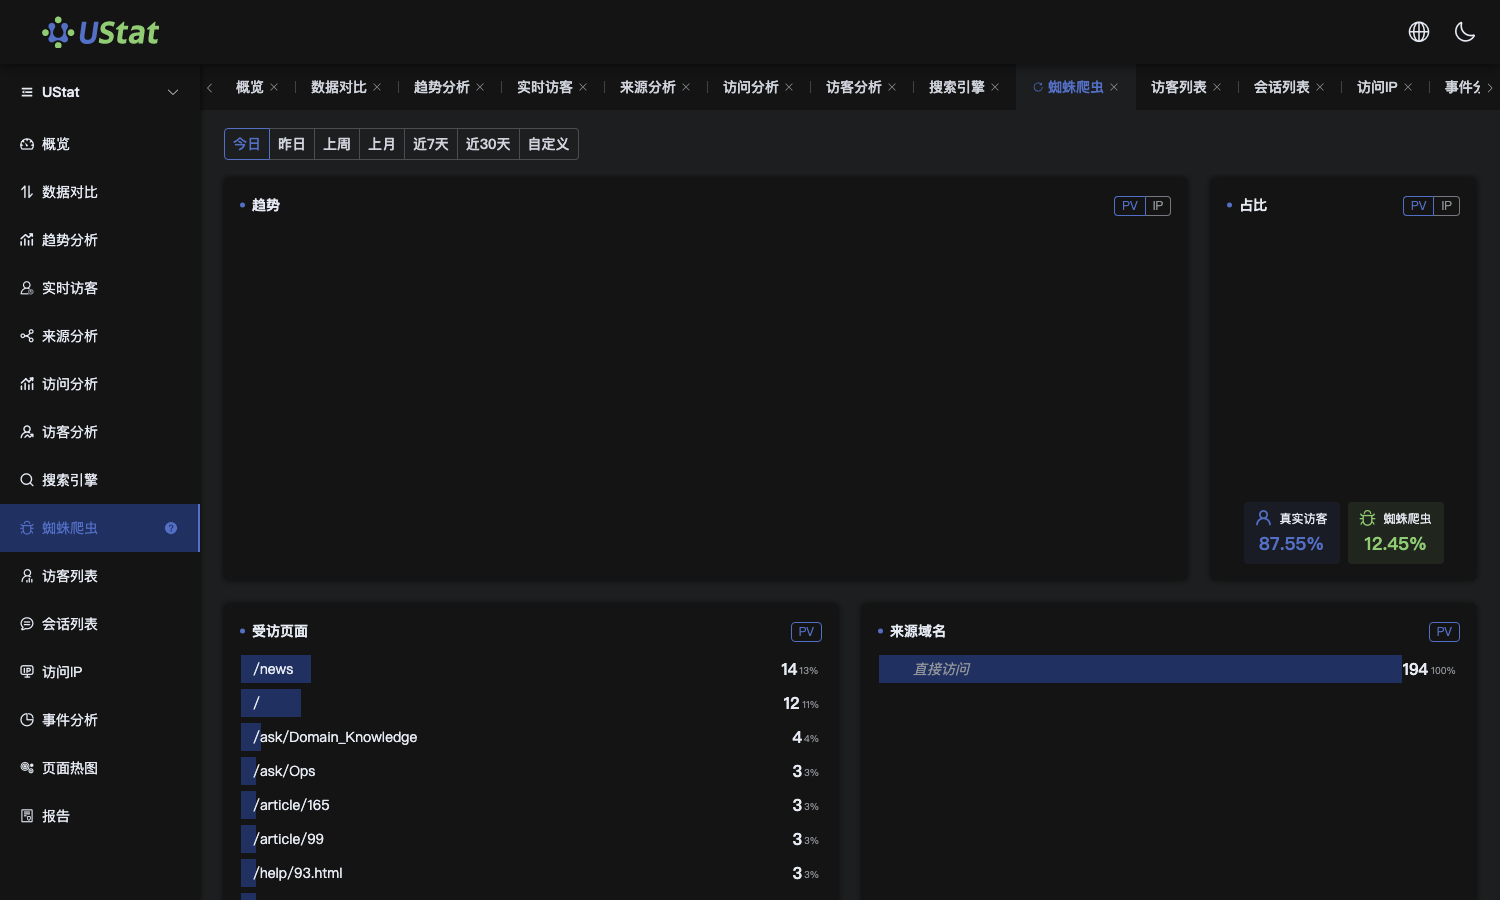The image size is (1500, 900).
Task: Select the 近30天 date range
Action: coord(488,144)
